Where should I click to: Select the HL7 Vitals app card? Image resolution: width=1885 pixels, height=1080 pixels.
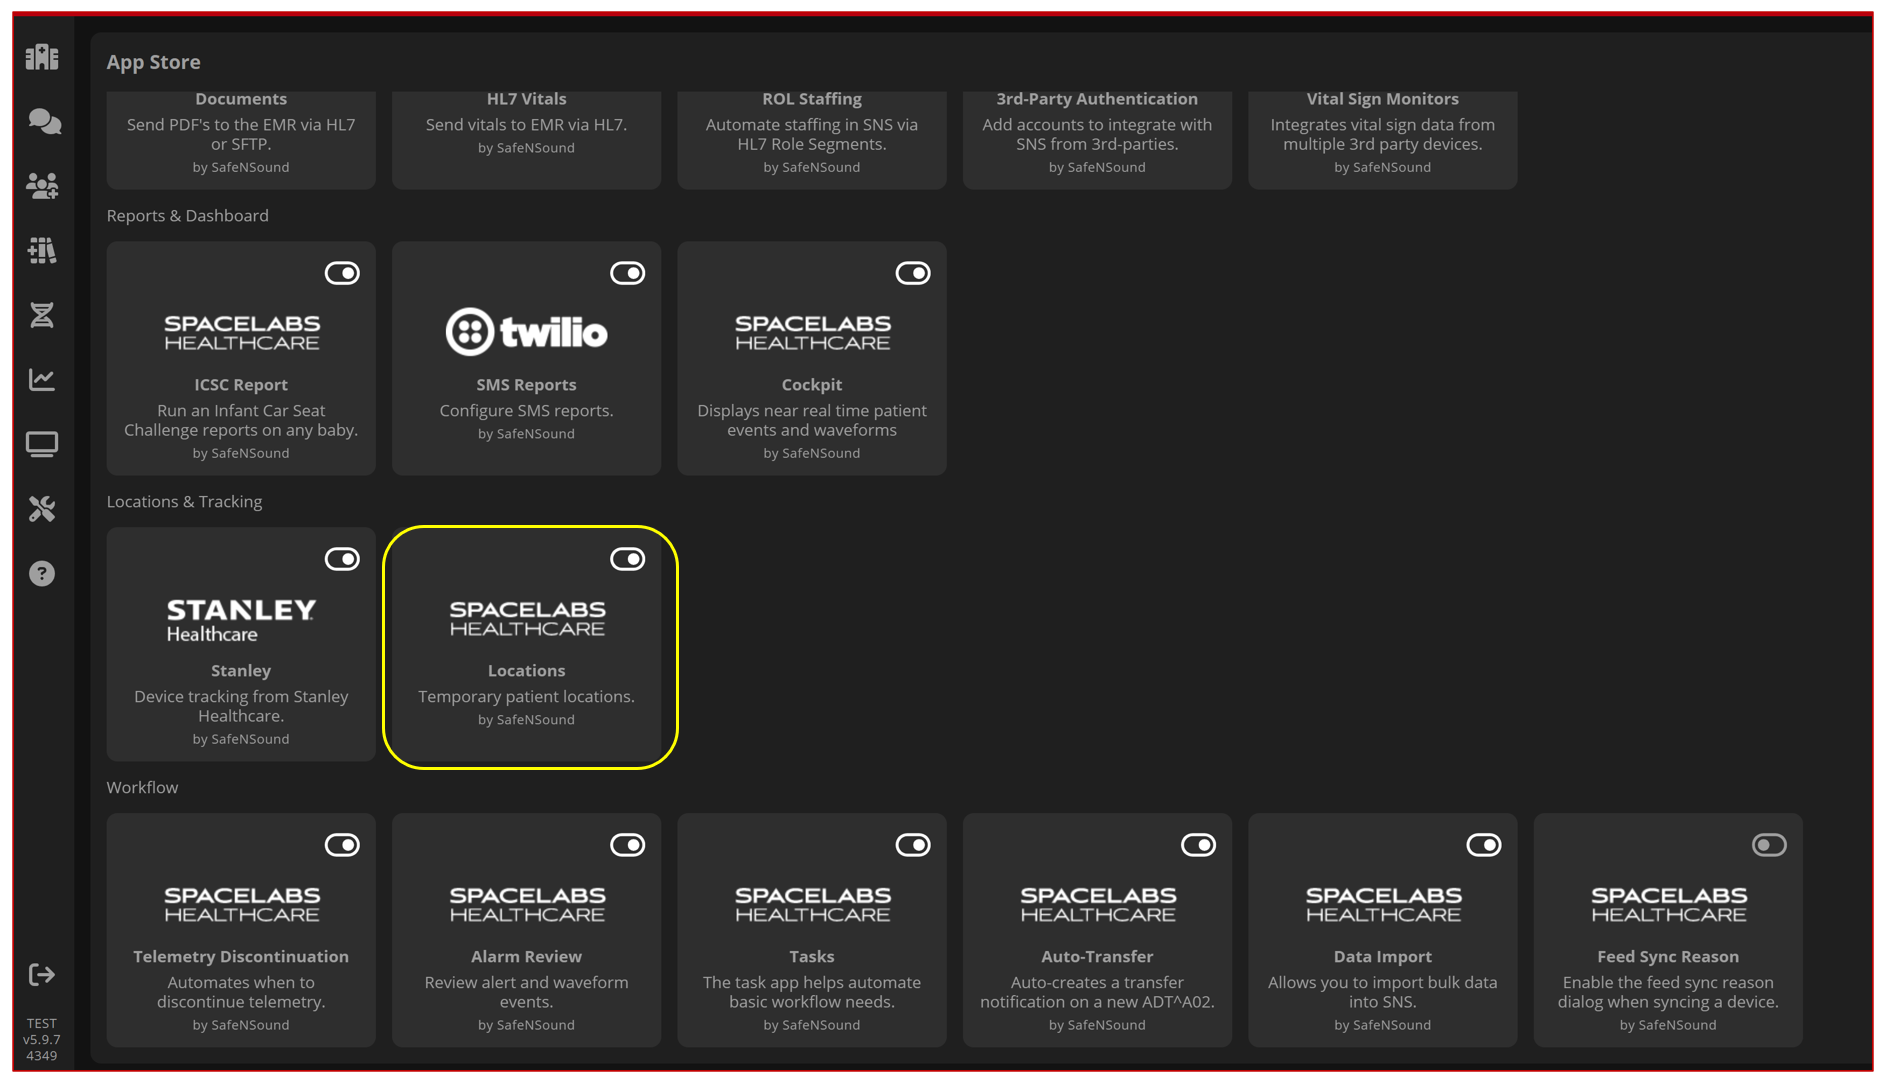click(527, 139)
